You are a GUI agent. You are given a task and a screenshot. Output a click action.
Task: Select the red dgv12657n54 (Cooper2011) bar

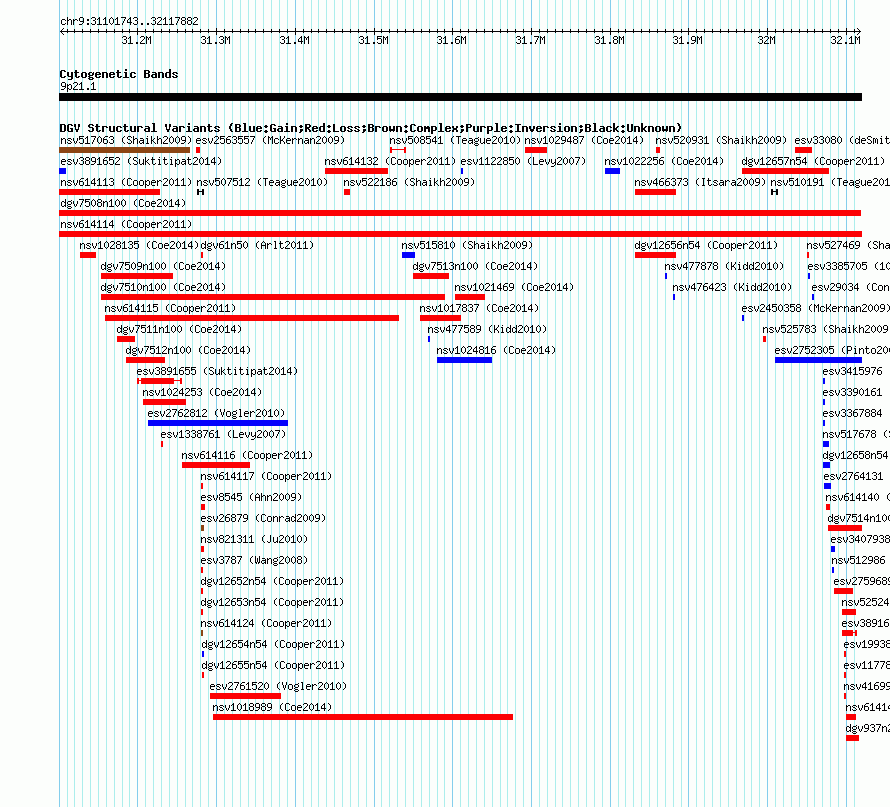click(x=785, y=171)
